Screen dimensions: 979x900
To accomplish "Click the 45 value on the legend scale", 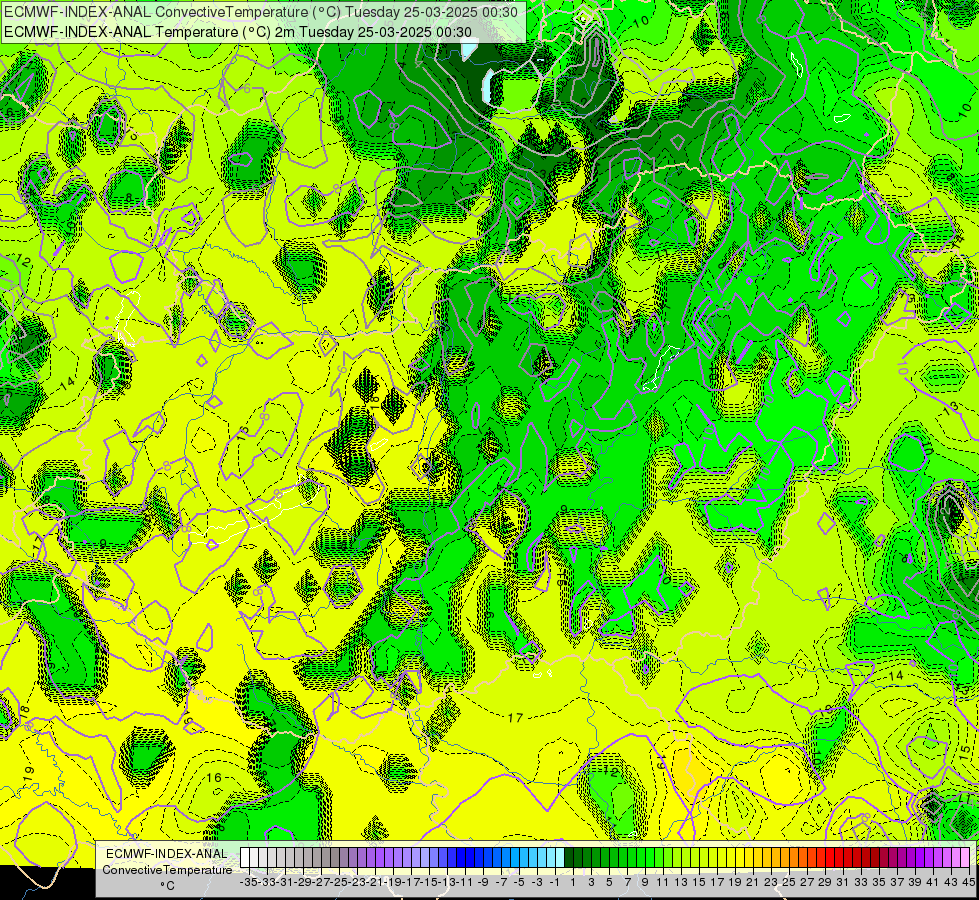I will click(x=968, y=882).
